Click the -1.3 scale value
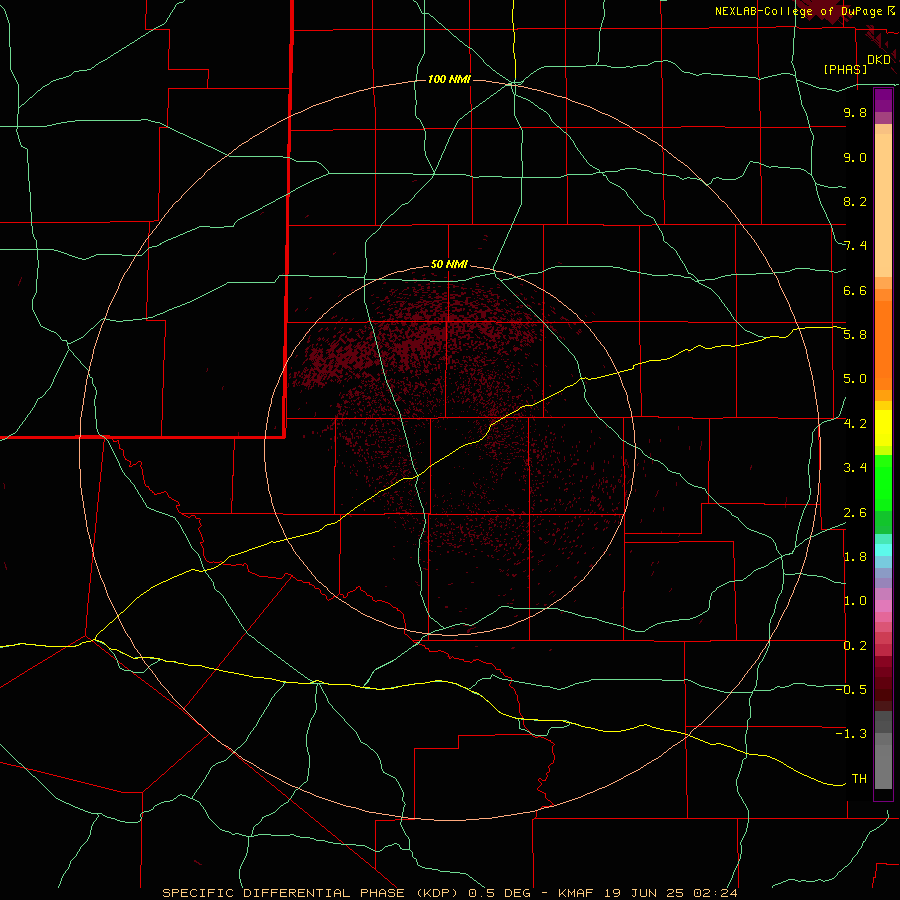Screen dimensions: 900x900 point(851,734)
